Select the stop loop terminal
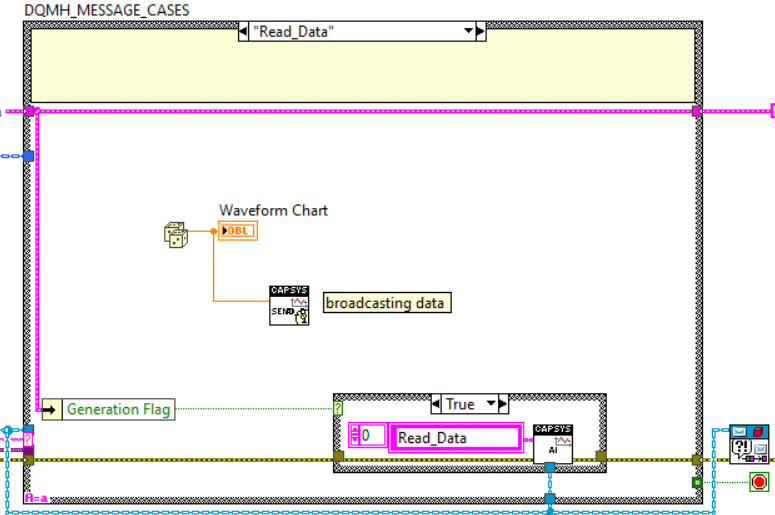 759,482
